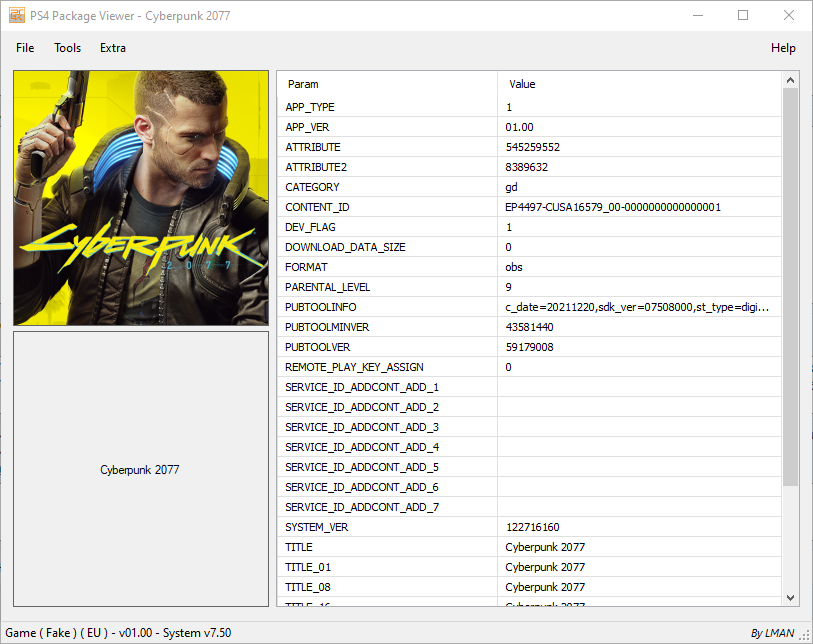Select the APP_TYPE row

tap(310, 107)
